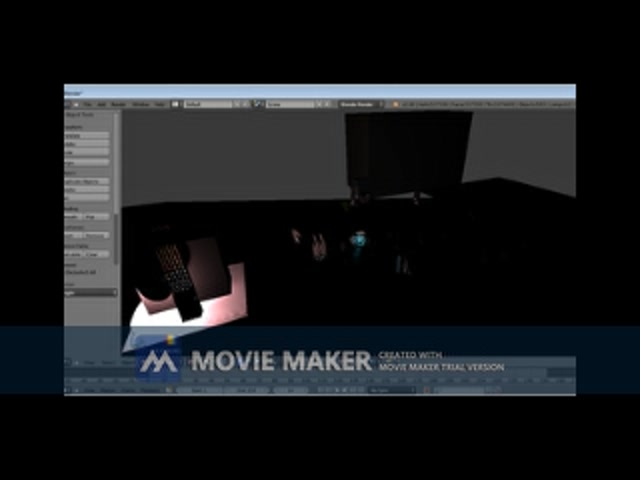
Task: Toggle the timeline auto-keyframe record button
Action: pos(426,390)
